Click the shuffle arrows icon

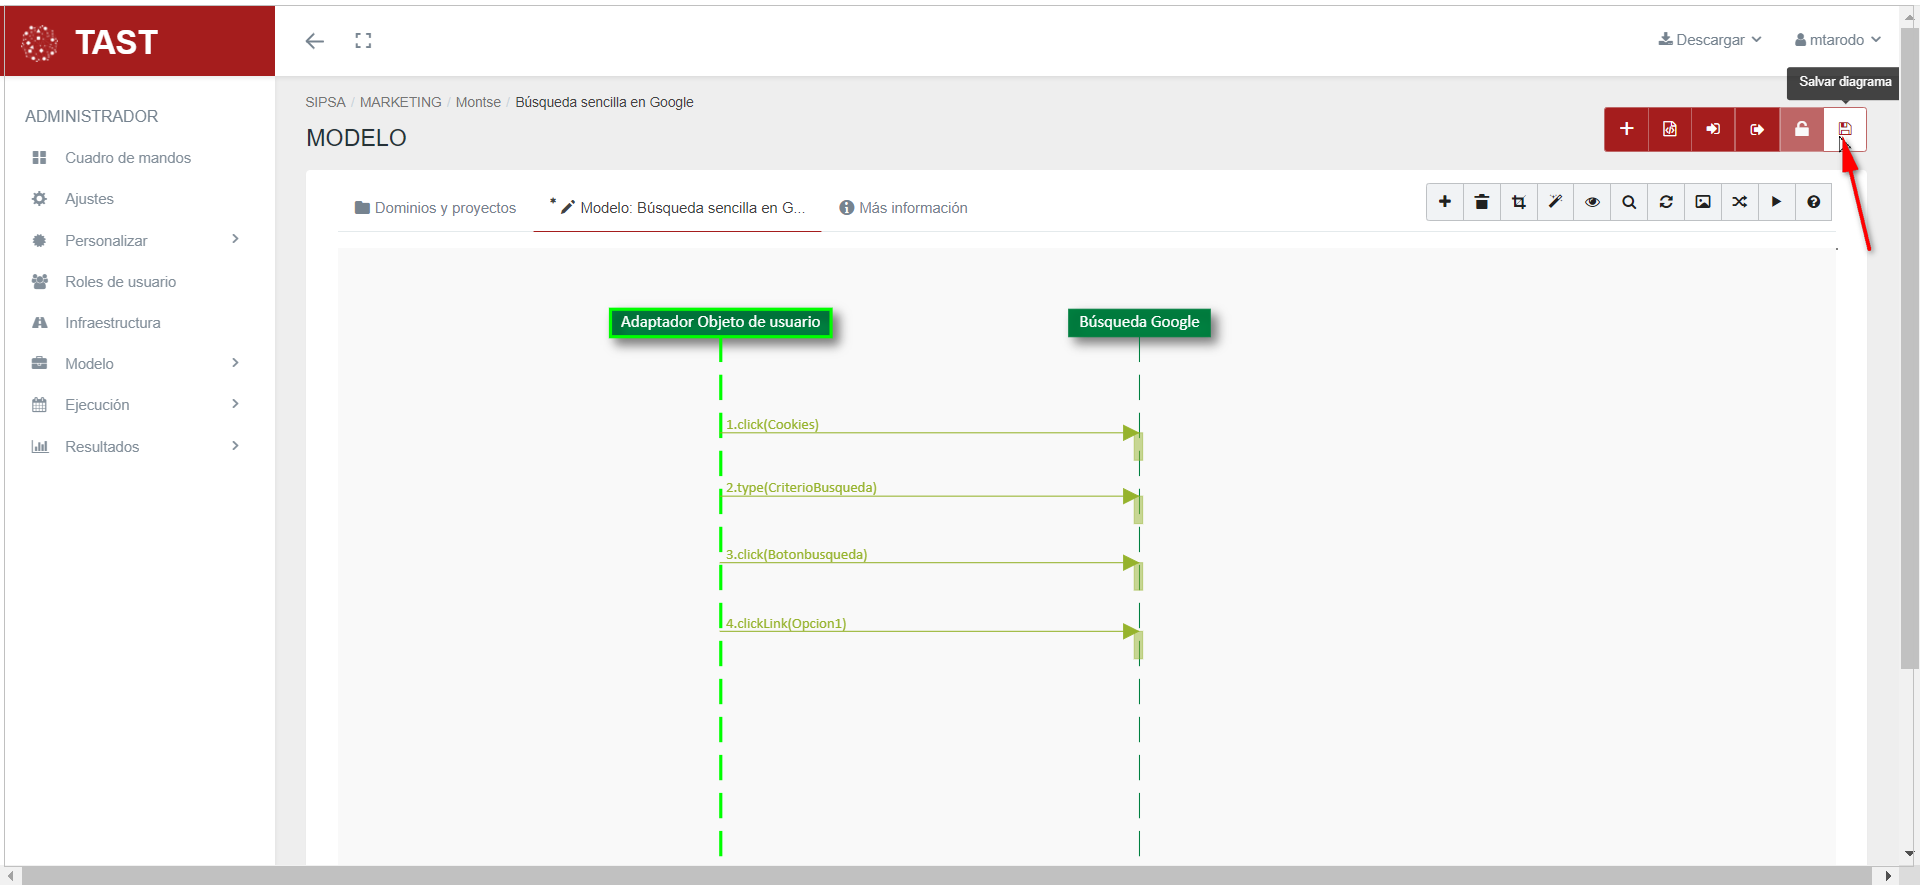point(1740,202)
